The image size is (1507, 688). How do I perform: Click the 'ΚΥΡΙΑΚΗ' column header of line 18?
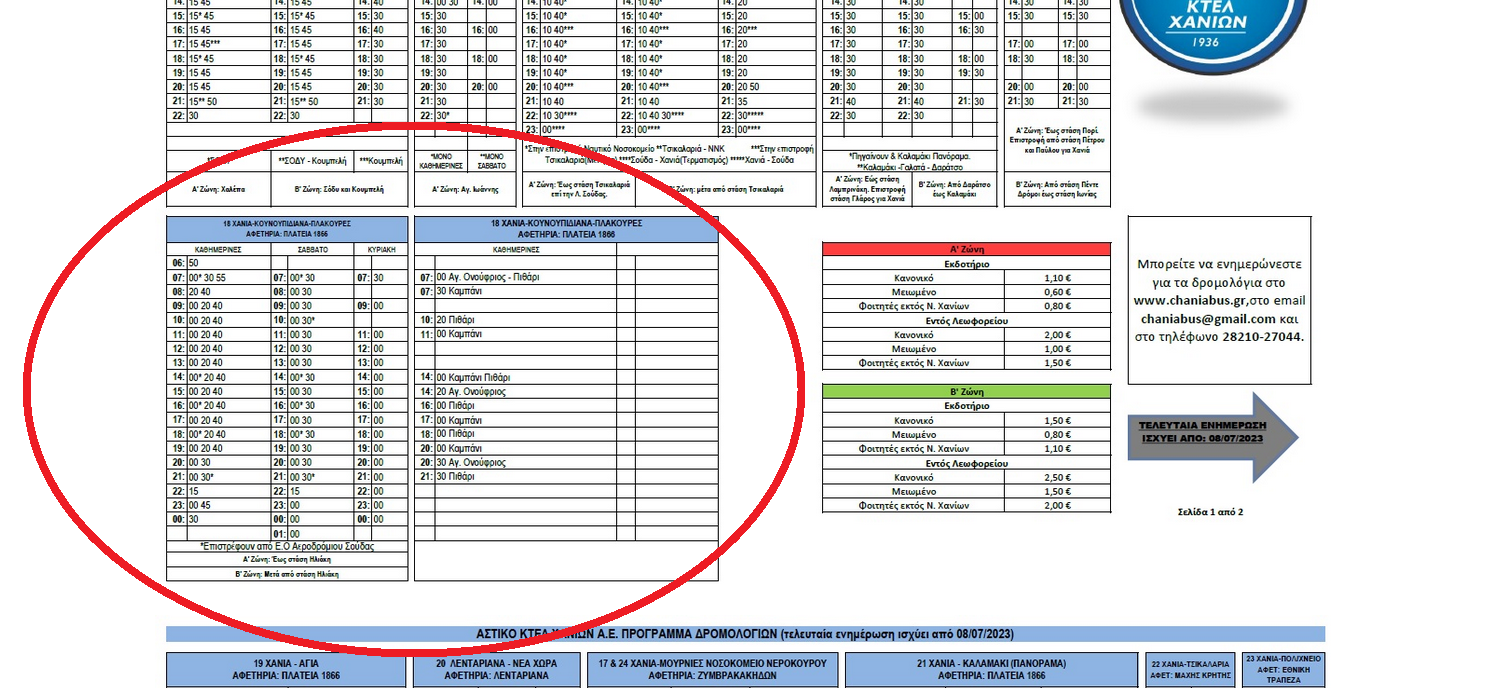point(382,249)
